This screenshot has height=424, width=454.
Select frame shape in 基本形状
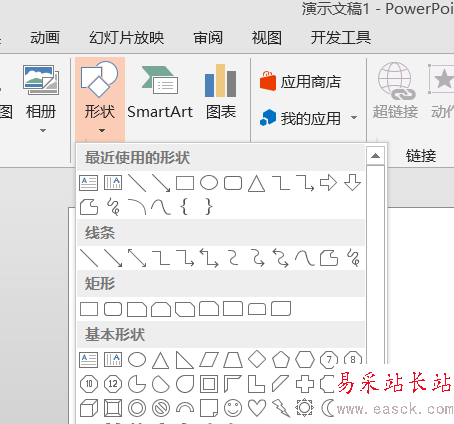click(209, 384)
